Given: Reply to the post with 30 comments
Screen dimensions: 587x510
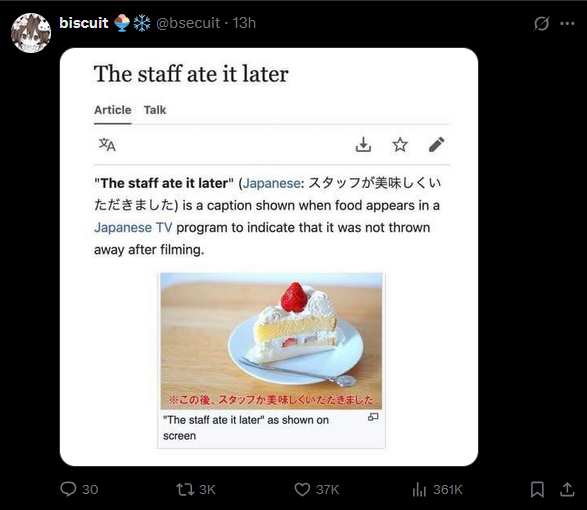Looking at the screenshot, I should [79, 489].
